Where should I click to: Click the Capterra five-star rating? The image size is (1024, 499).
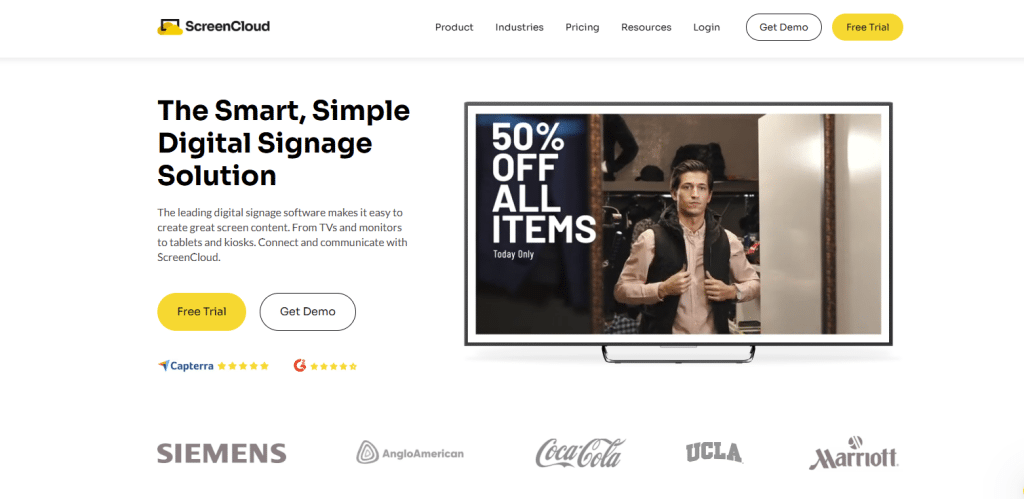[243, 366]
